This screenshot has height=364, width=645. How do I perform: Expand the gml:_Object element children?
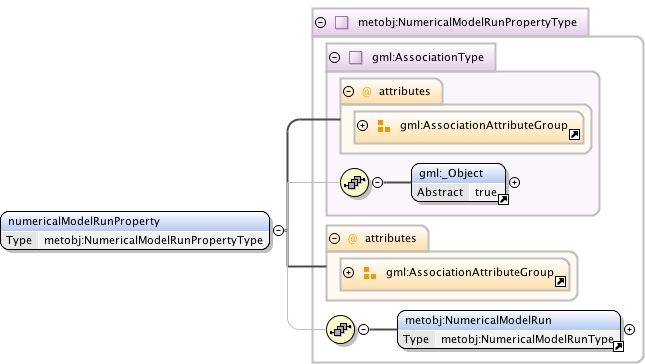[514, 182]
